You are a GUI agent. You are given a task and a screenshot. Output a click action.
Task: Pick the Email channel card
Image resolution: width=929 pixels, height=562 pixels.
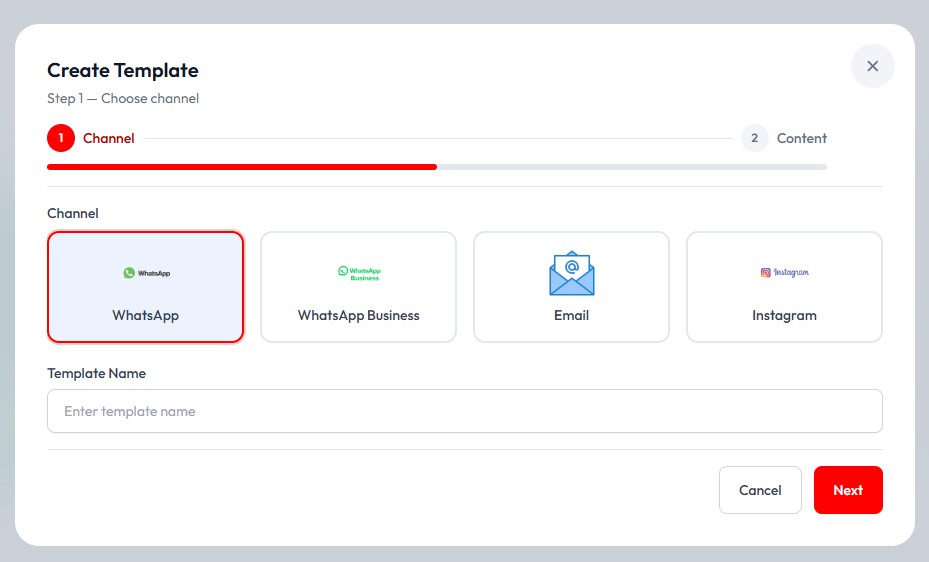point(571,287)
